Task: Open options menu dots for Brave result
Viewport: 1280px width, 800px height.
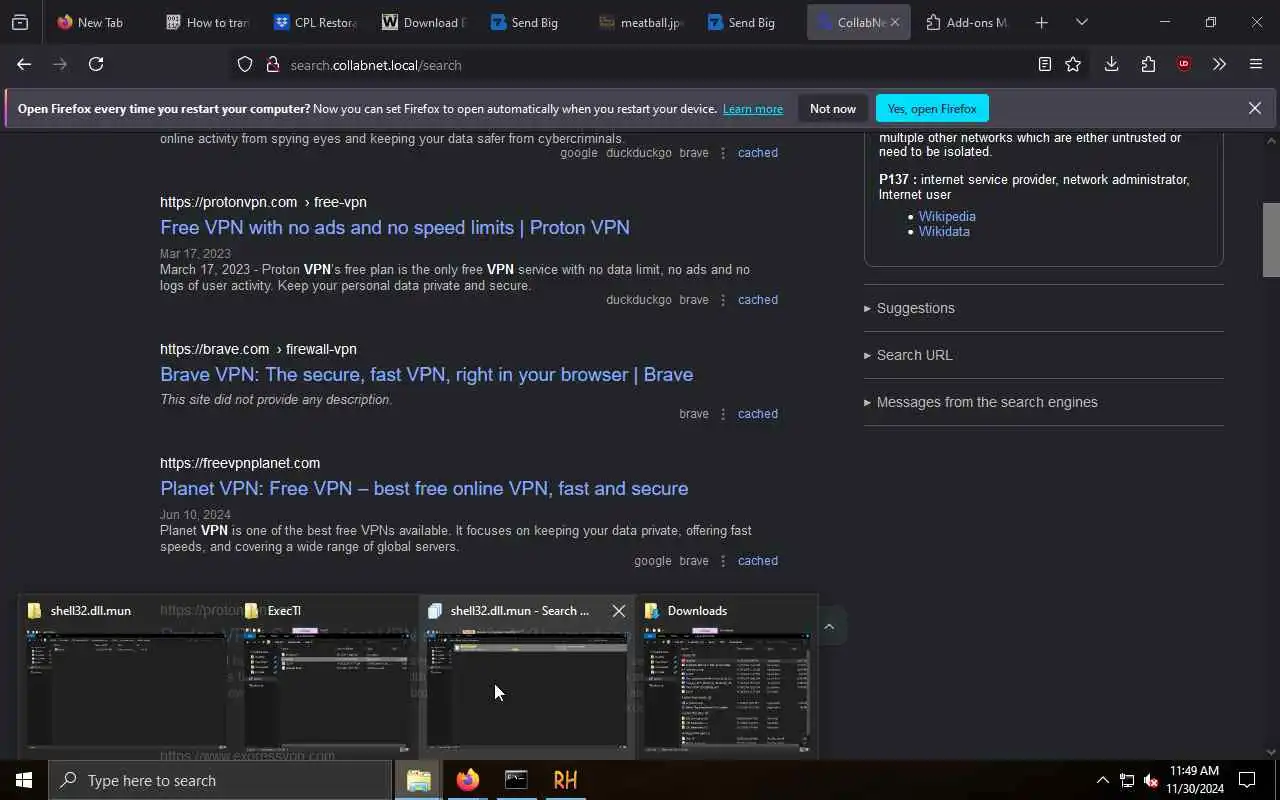Action: coord(723,414)
